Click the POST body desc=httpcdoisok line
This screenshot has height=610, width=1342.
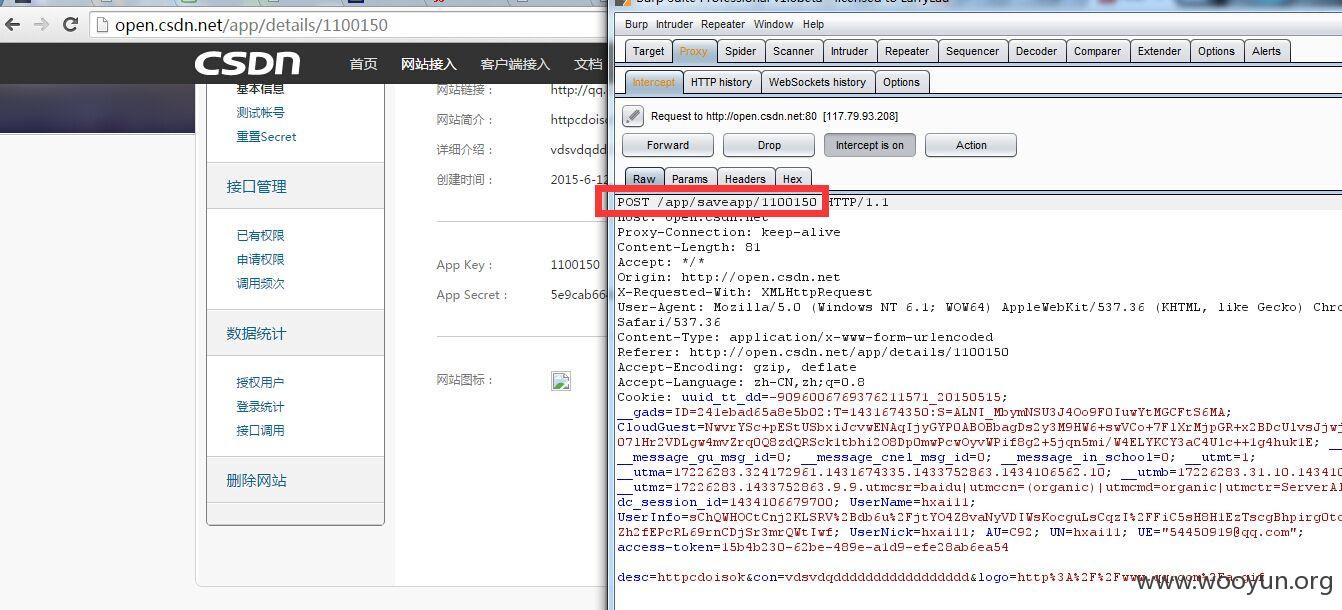click(941, 577)
